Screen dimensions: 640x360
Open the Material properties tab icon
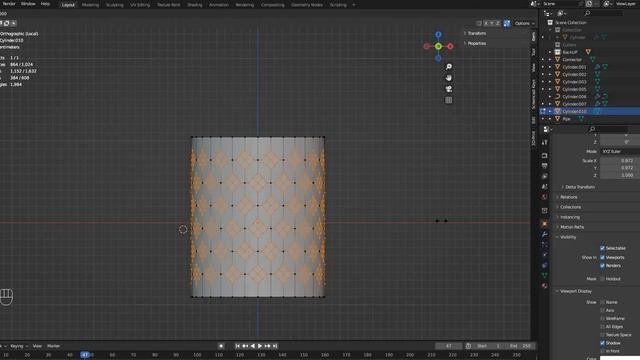(544, 286)
